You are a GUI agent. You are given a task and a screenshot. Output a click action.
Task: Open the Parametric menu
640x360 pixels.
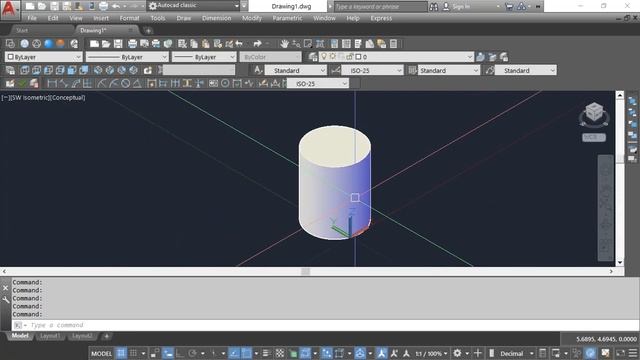[287, 18]
